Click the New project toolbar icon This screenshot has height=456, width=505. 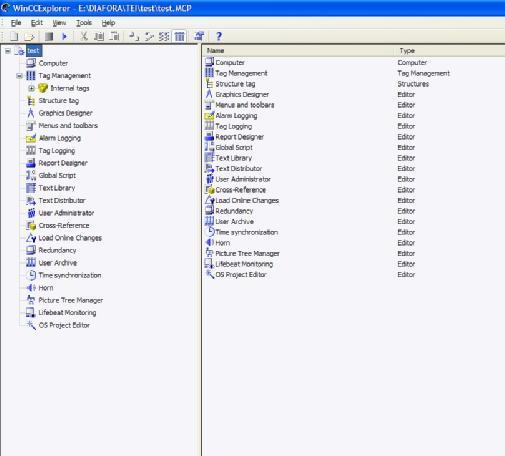tap(14, 36)
